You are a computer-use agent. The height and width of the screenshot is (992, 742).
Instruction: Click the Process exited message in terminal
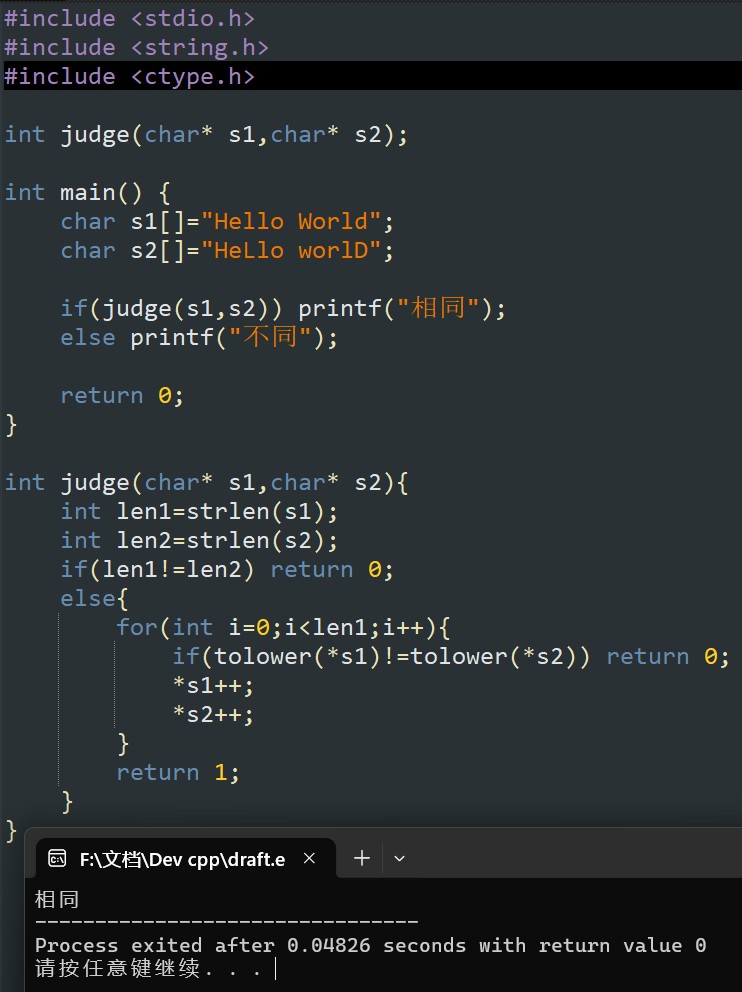pyautogui.click(x=371, y=945)
